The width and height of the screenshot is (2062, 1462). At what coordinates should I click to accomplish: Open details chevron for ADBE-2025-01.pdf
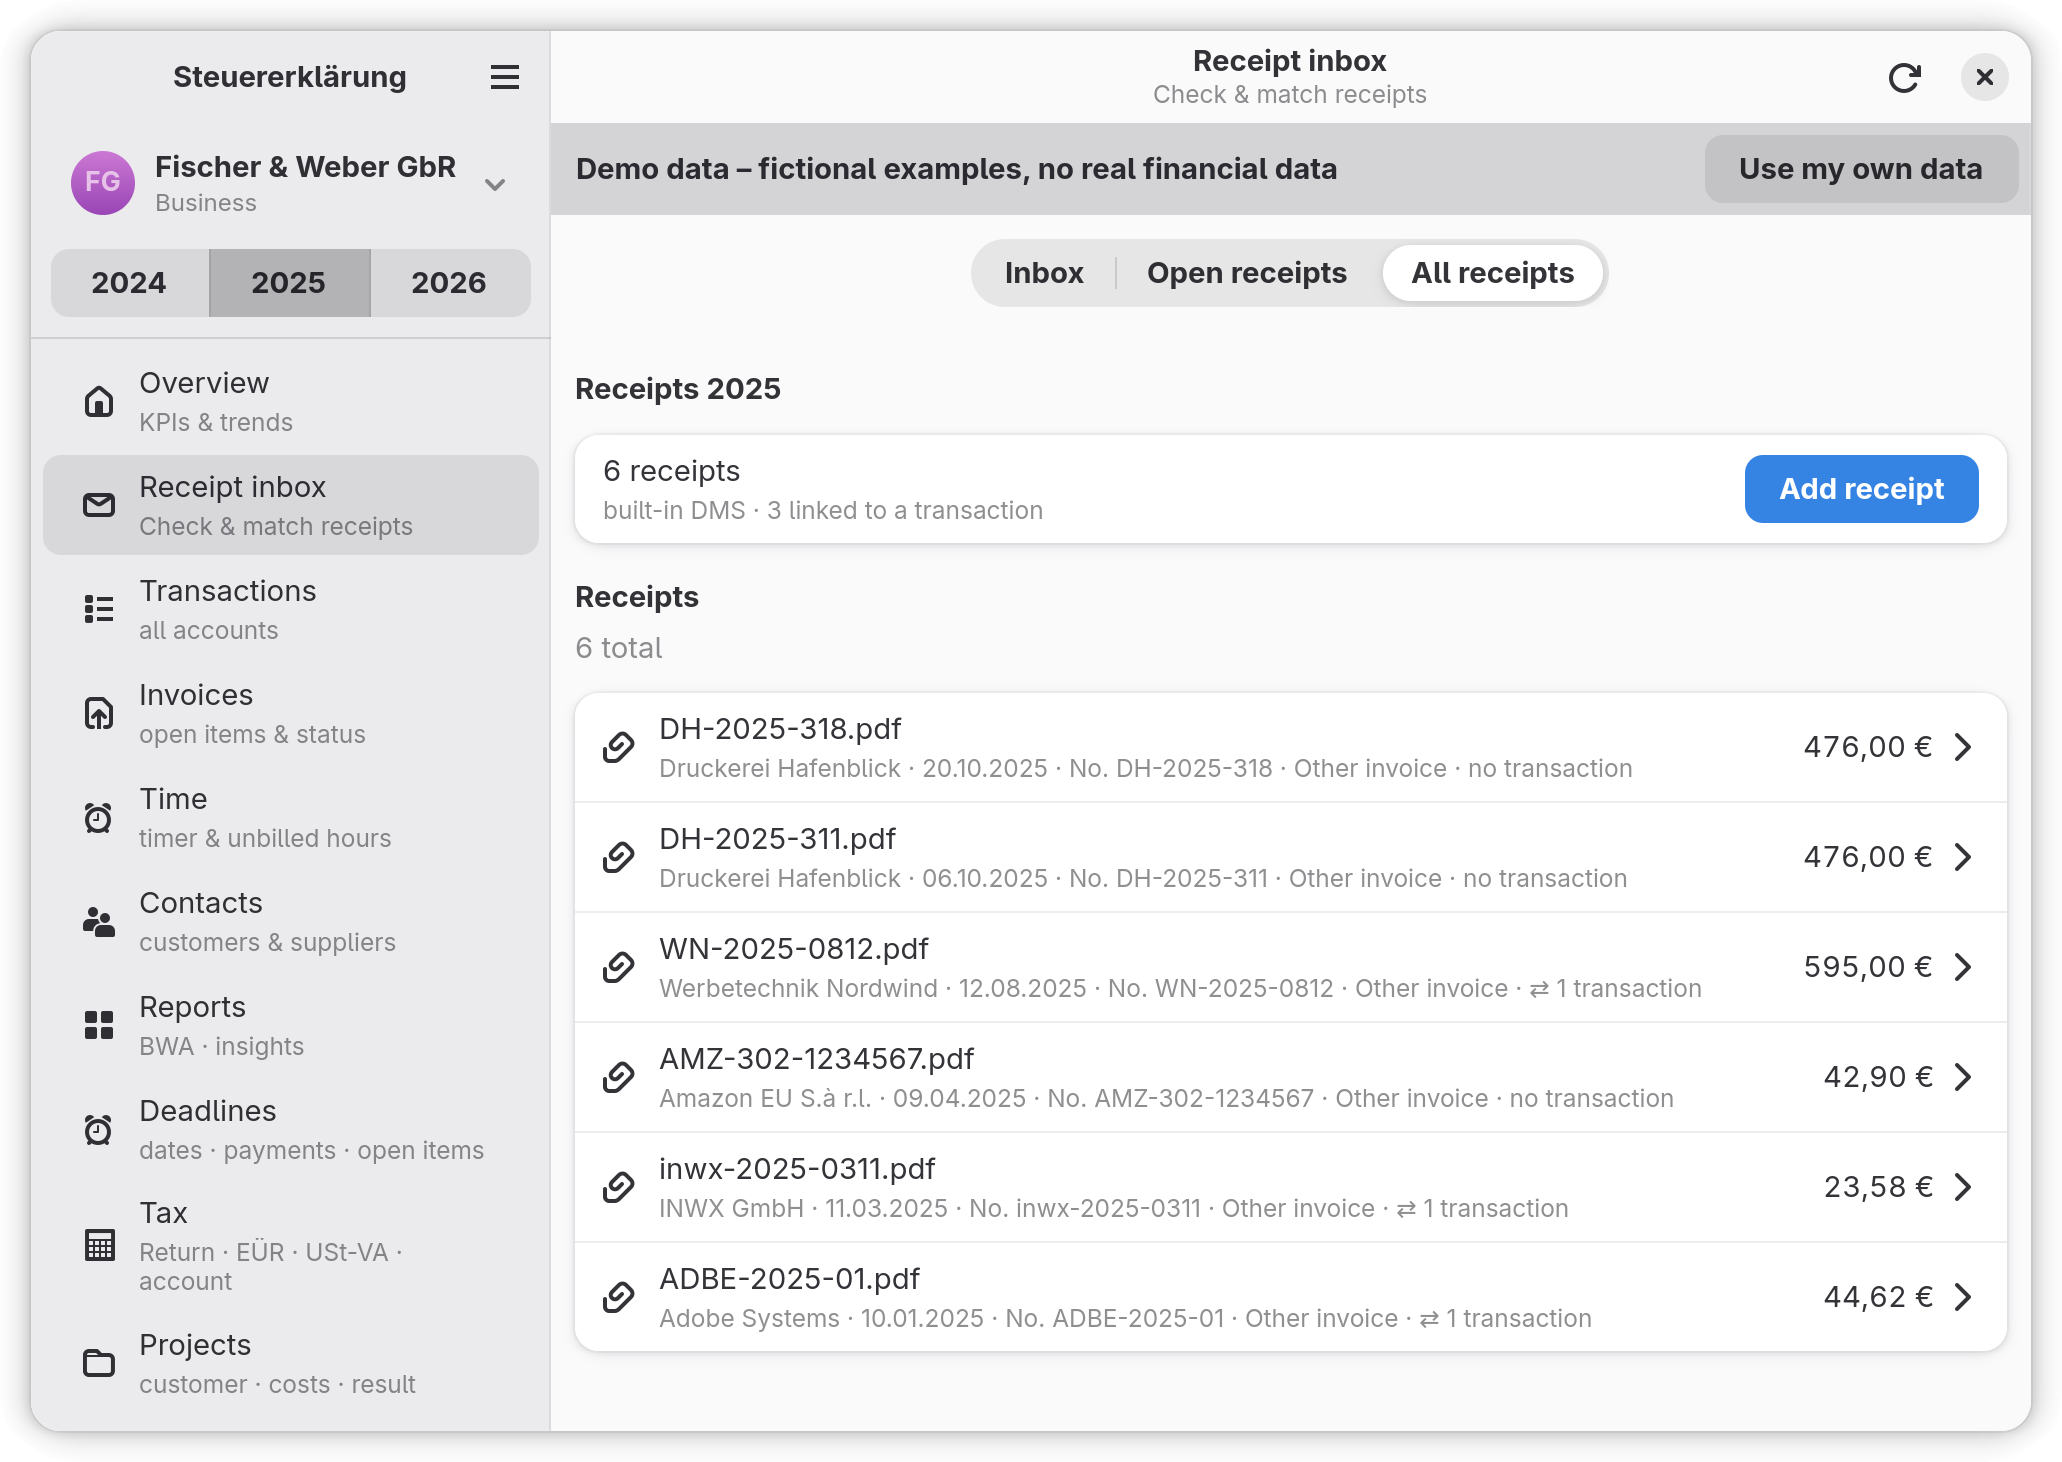click(1963, 1297)
